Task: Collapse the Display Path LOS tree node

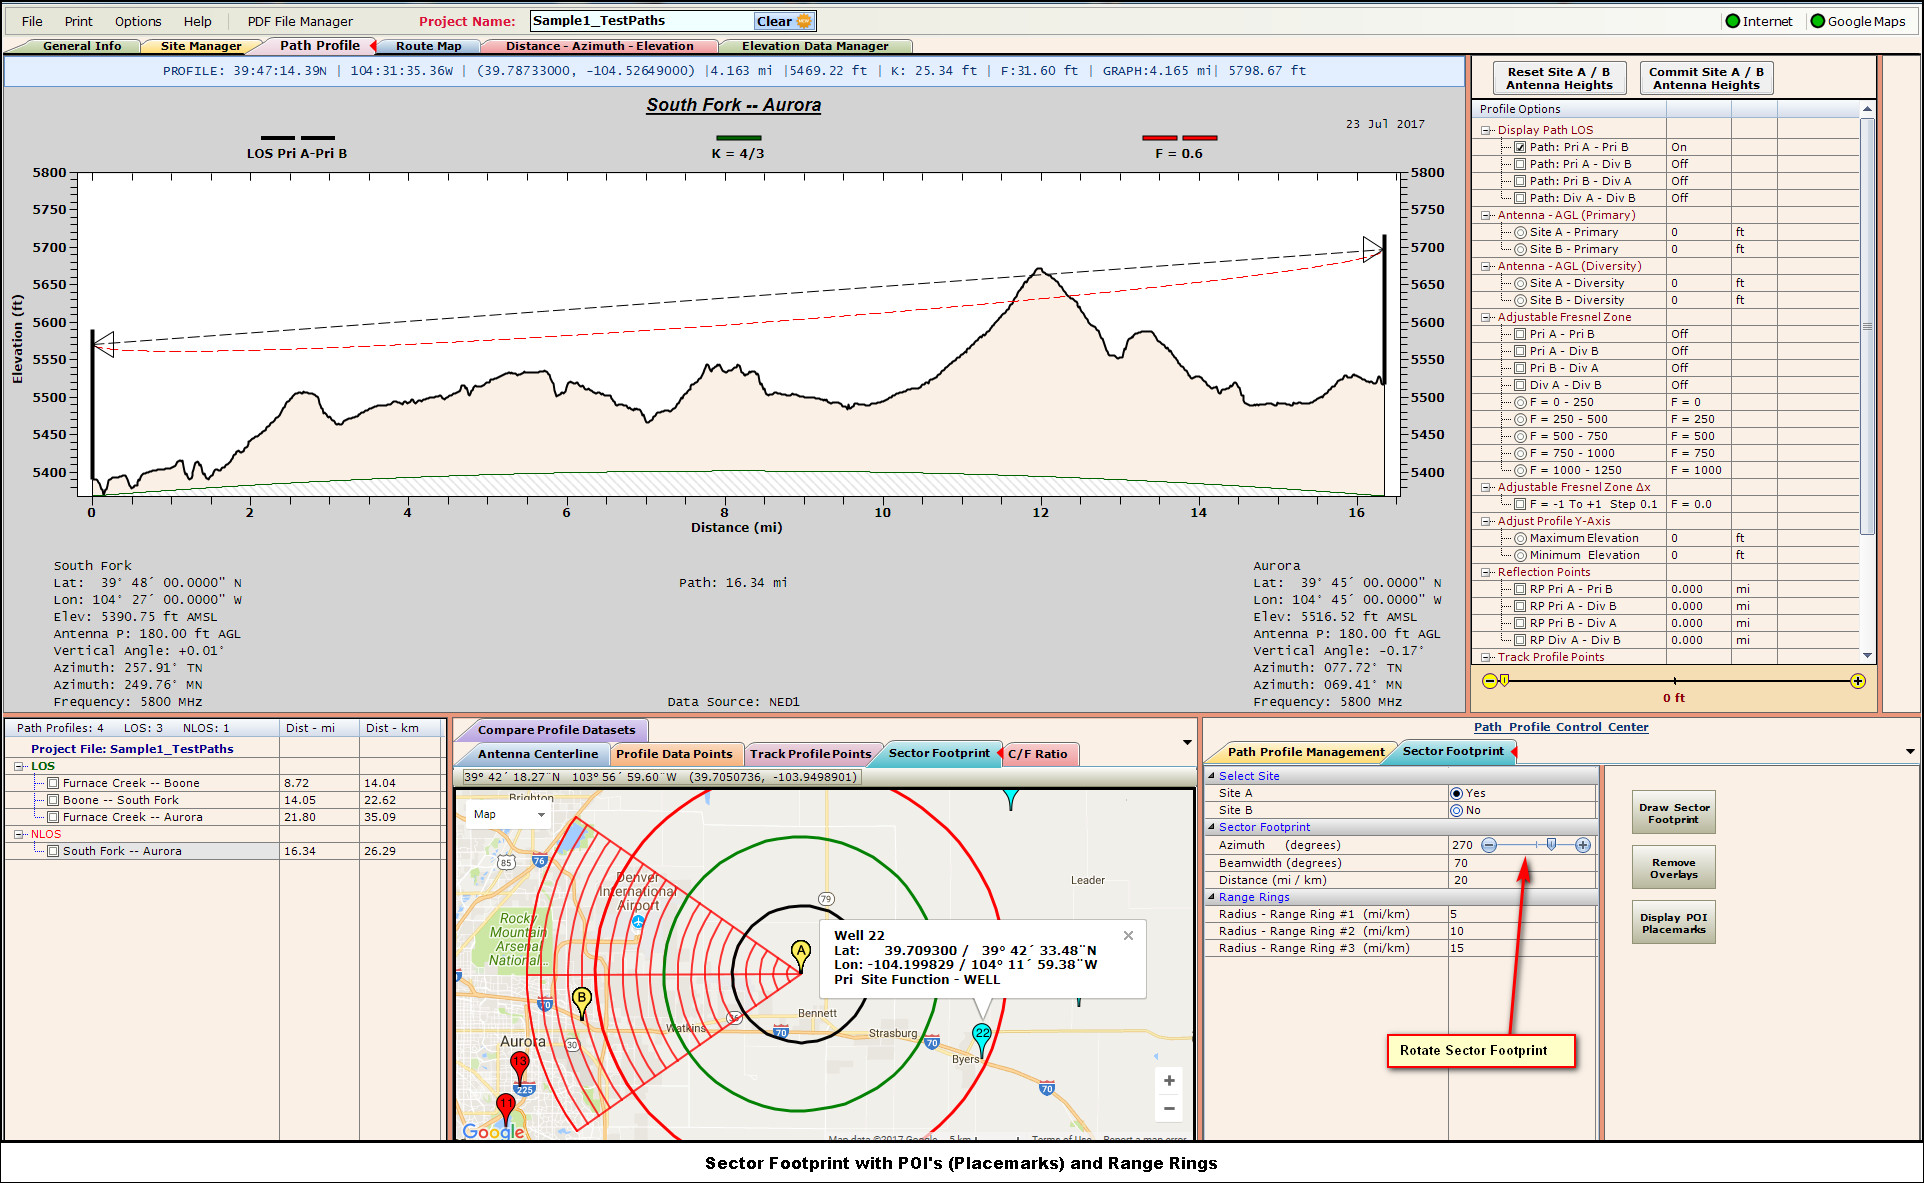Action: pyautogui.click(x=1486, y=130)
